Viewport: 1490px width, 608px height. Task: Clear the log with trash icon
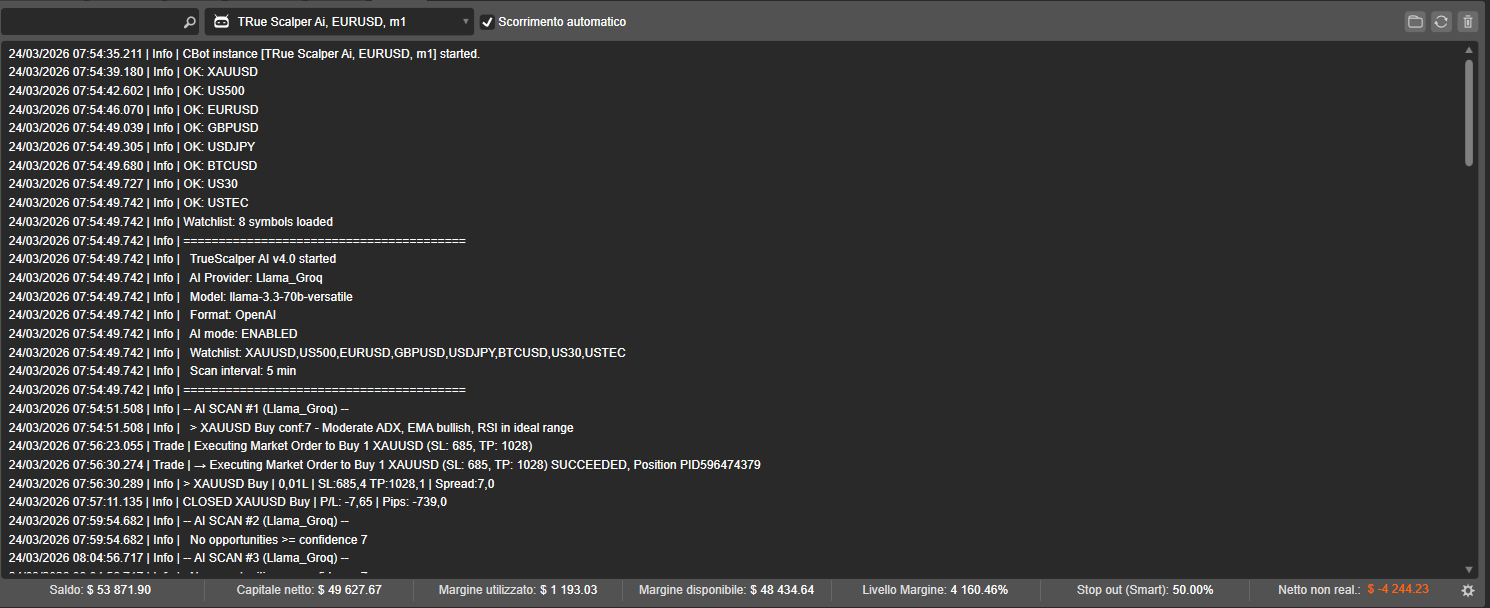pyautogui.click(x=1467, y=22)
